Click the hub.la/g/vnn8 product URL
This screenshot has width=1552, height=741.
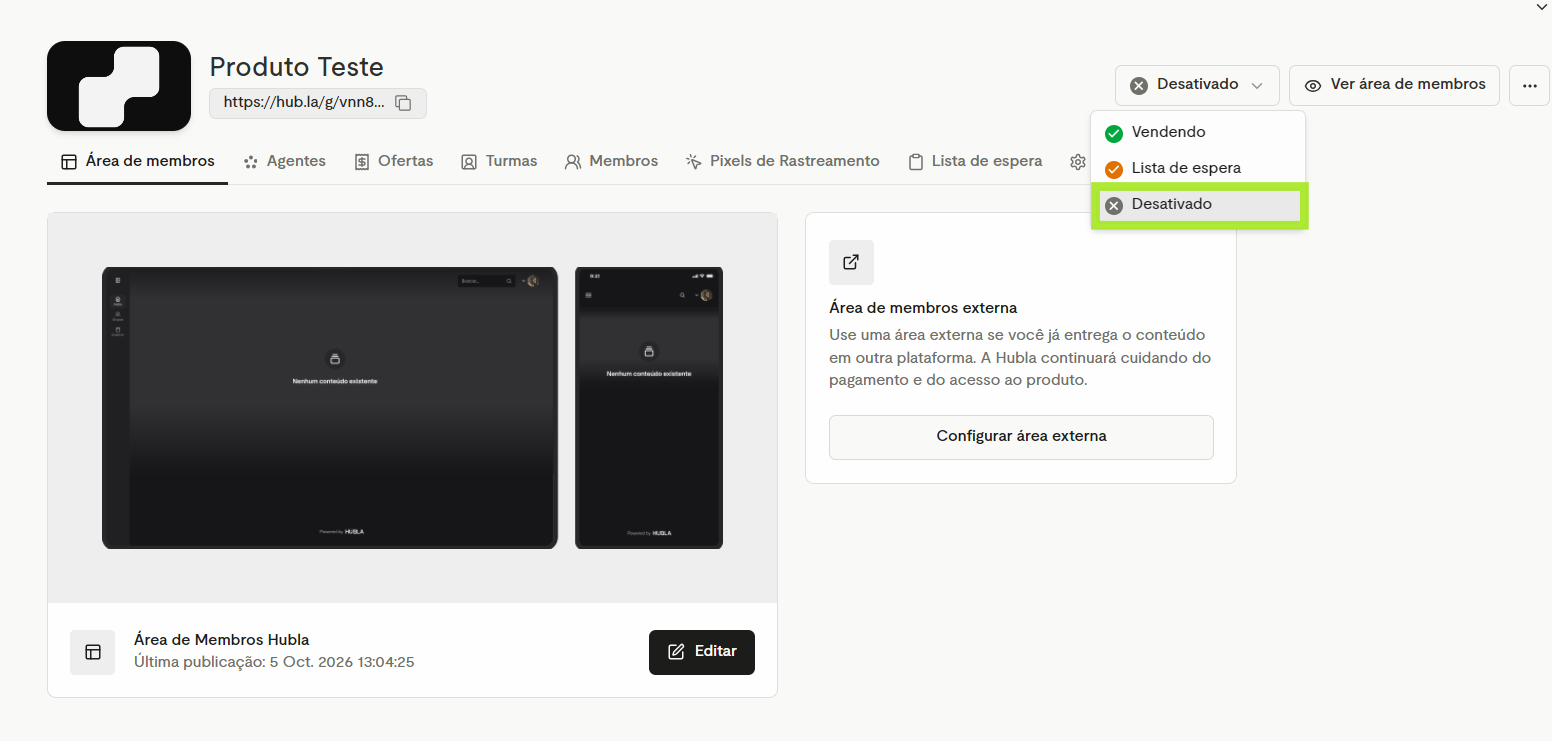coord(304,102)
